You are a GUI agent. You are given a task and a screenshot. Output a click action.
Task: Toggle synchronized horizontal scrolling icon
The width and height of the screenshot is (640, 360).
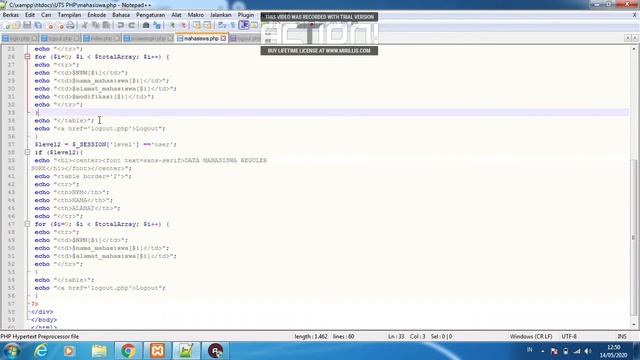[208, 25]
